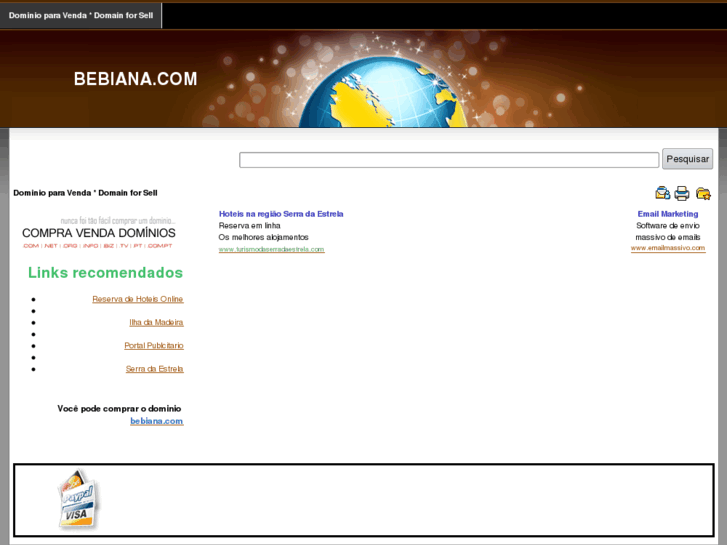Open Hoteis na região Serra da Estrela ad
This screenshot has width=727, height=545.
pyautogui.click(x=281, y=214)
